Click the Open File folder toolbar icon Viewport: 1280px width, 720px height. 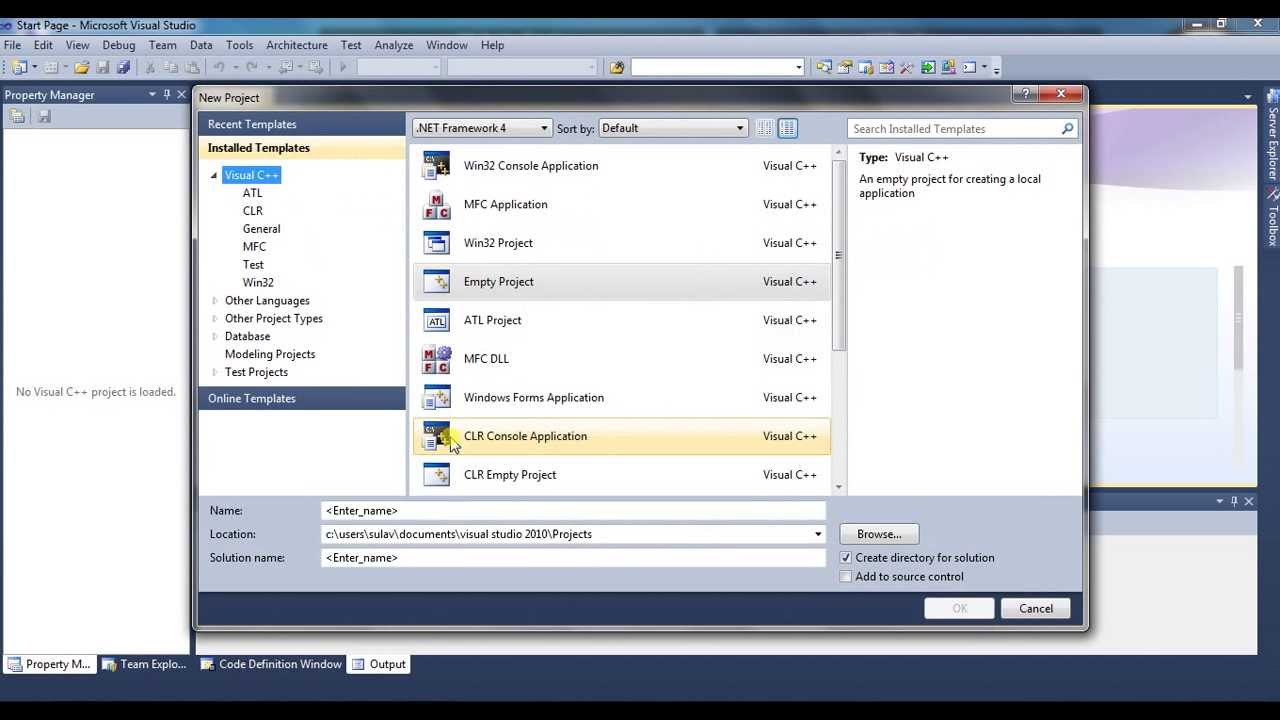(82, 67)
